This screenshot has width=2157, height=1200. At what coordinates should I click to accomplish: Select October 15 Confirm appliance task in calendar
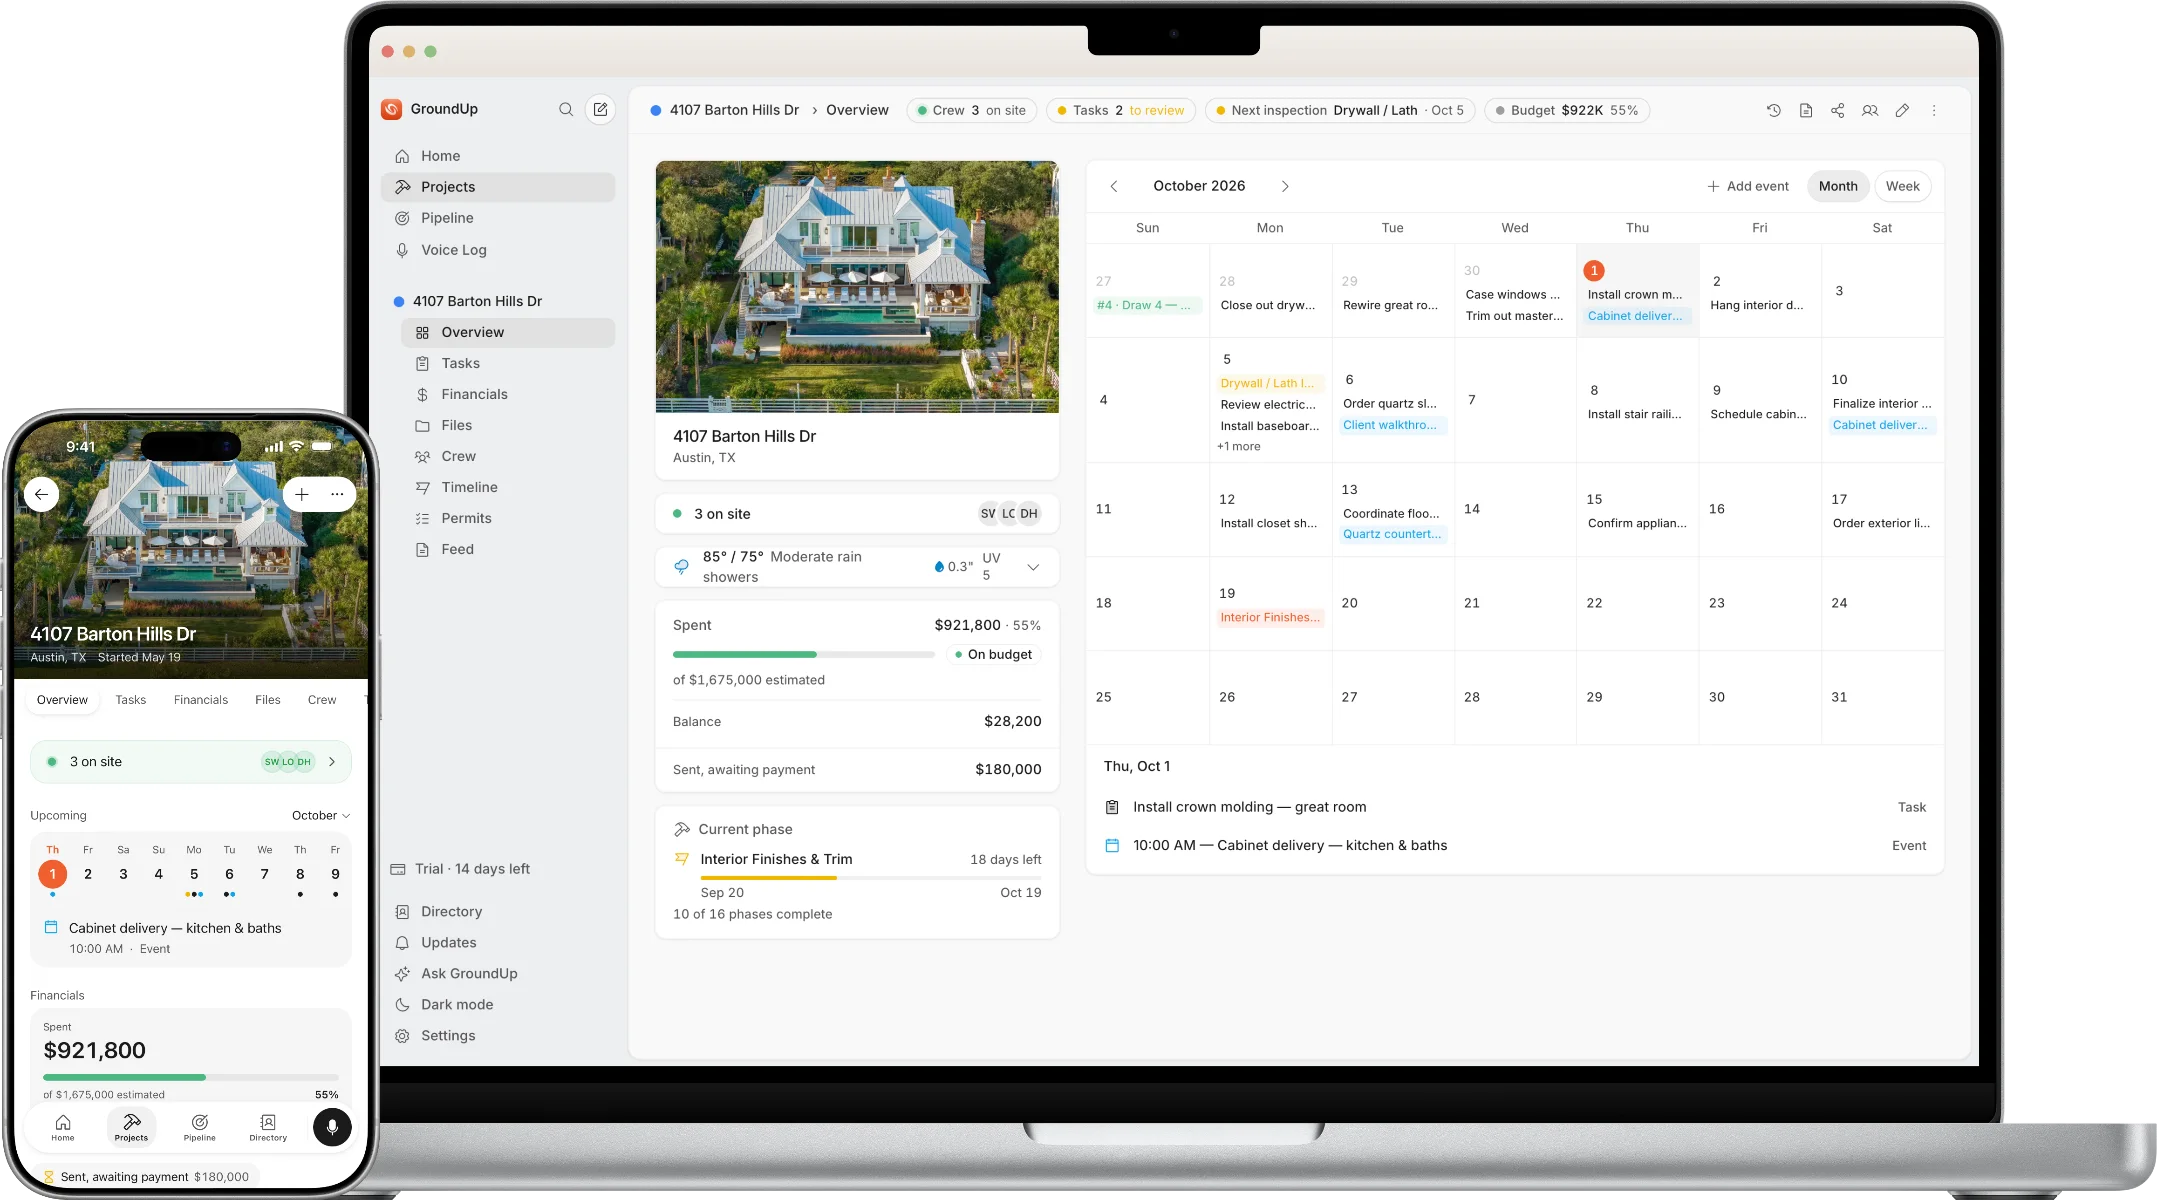click(x=1637, y=523)
